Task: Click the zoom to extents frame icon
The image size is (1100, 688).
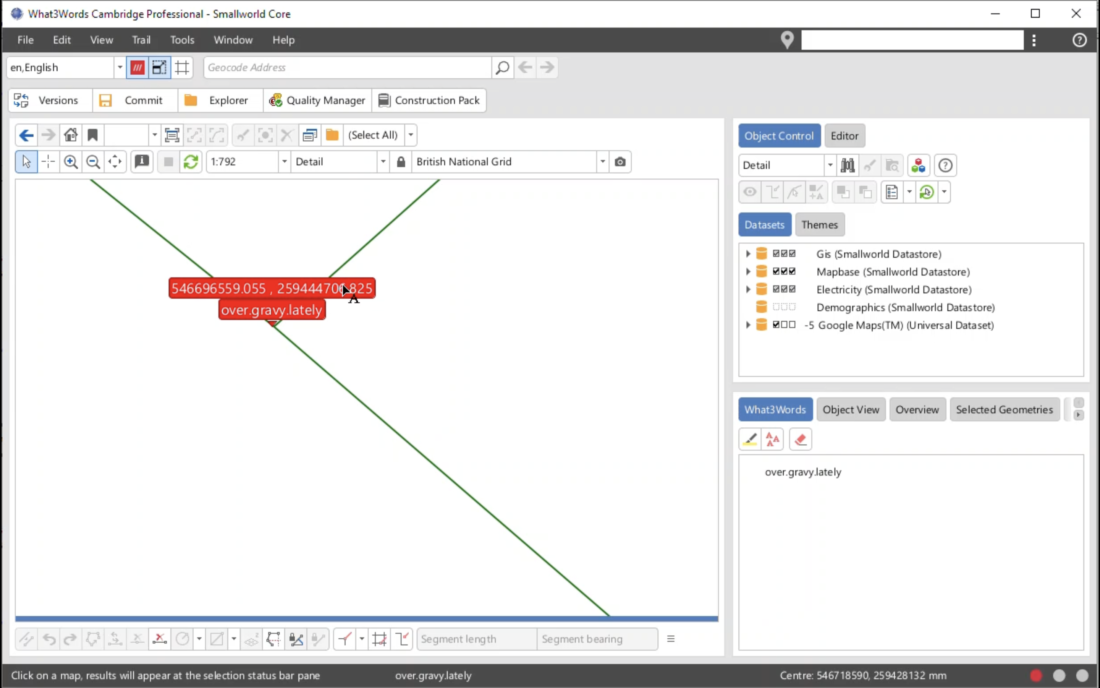Action: tap(172, 135)
